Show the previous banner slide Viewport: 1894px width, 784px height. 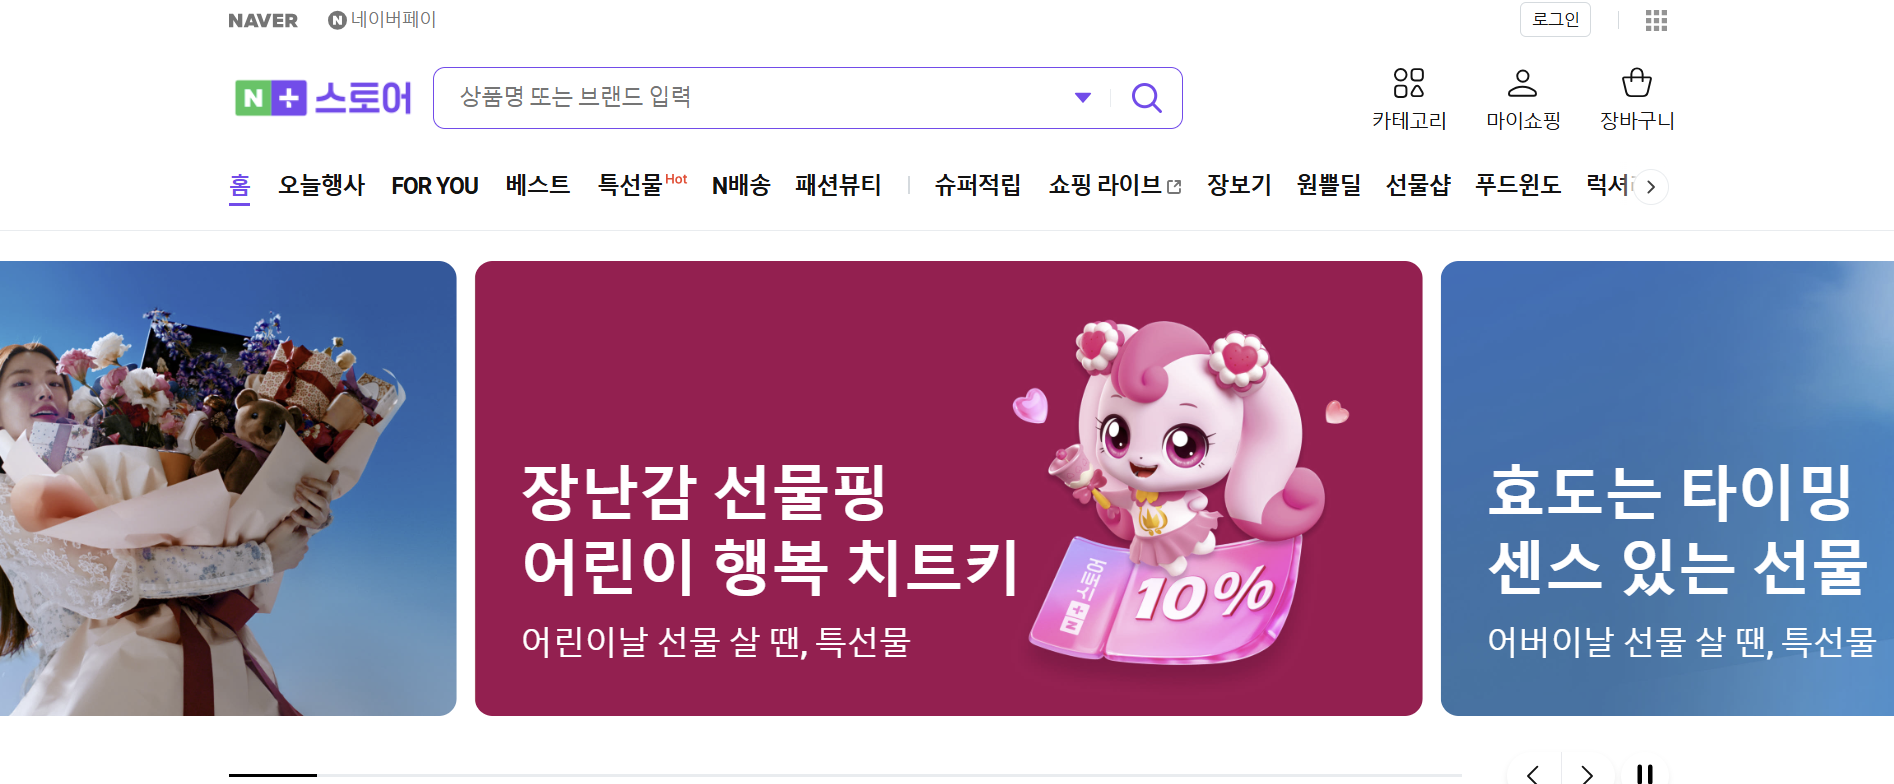1532,773
